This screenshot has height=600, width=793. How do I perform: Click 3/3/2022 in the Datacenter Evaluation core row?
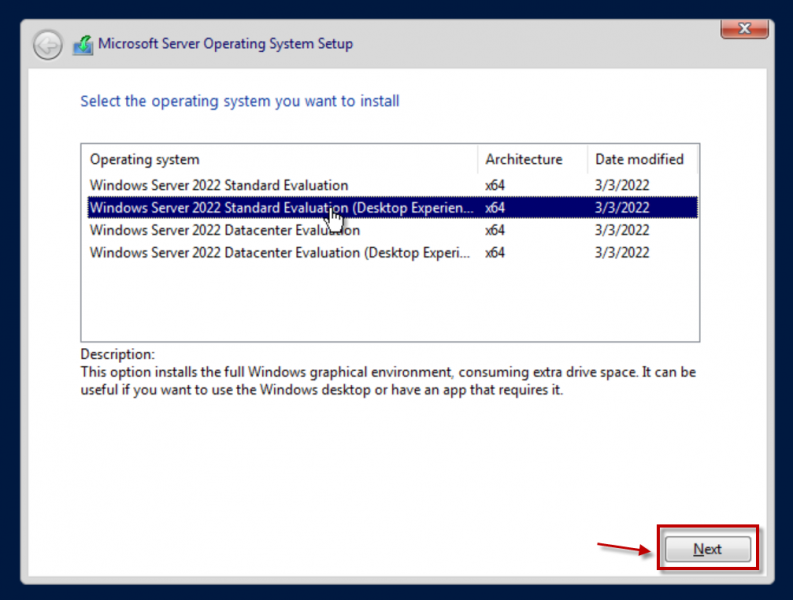(x=622, y=230)
